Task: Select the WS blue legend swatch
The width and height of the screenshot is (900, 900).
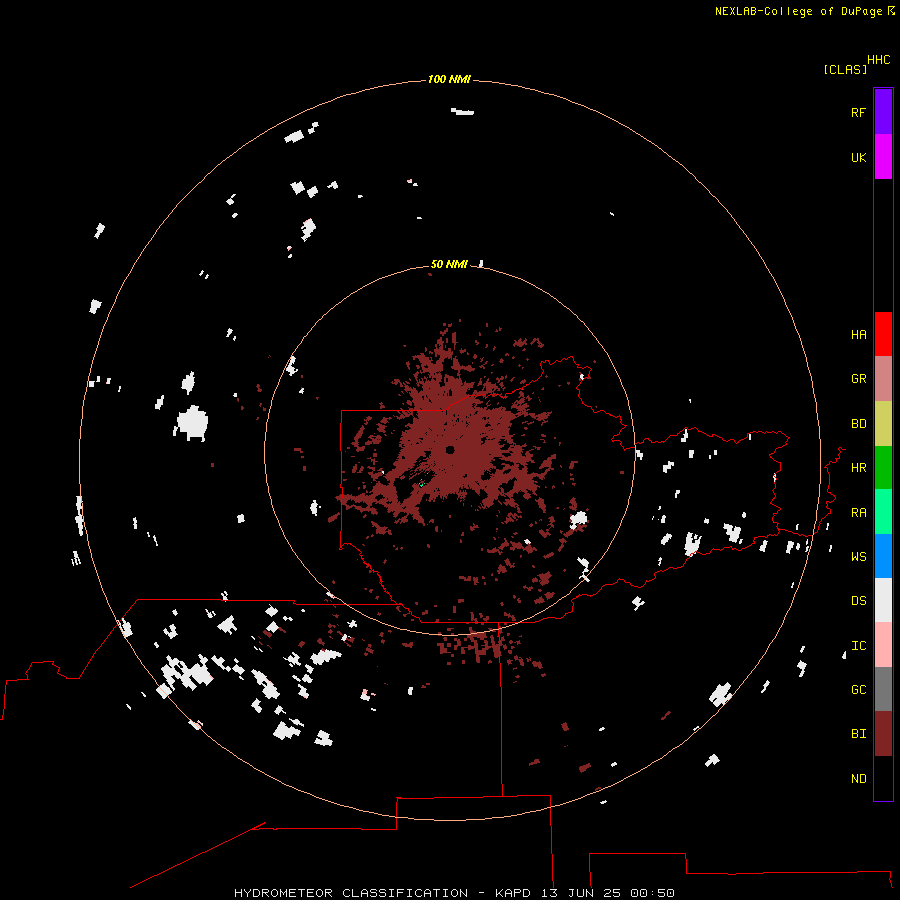Action: [x=883, y=556]
